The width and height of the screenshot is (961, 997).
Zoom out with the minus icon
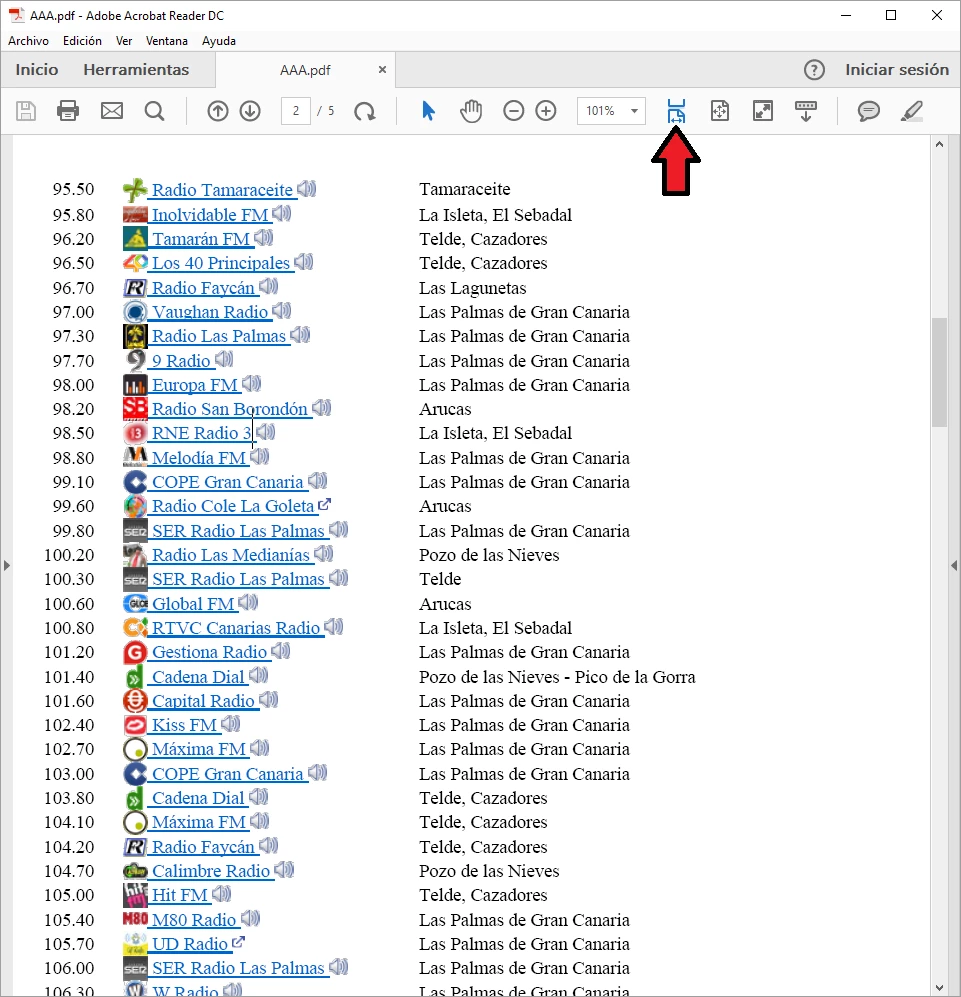513,111
